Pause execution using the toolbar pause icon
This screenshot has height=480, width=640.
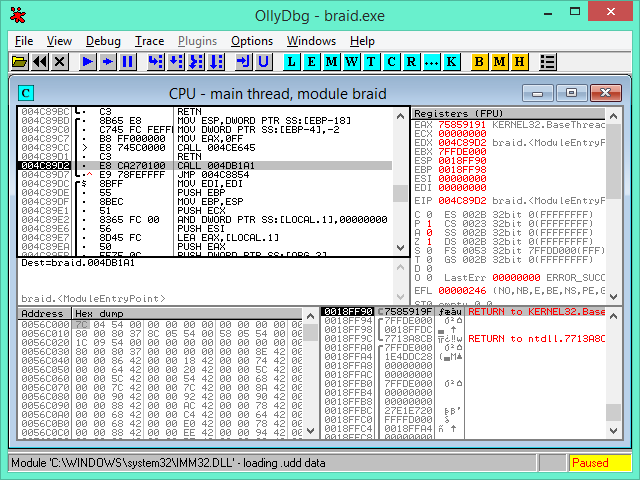pos(127,62)
